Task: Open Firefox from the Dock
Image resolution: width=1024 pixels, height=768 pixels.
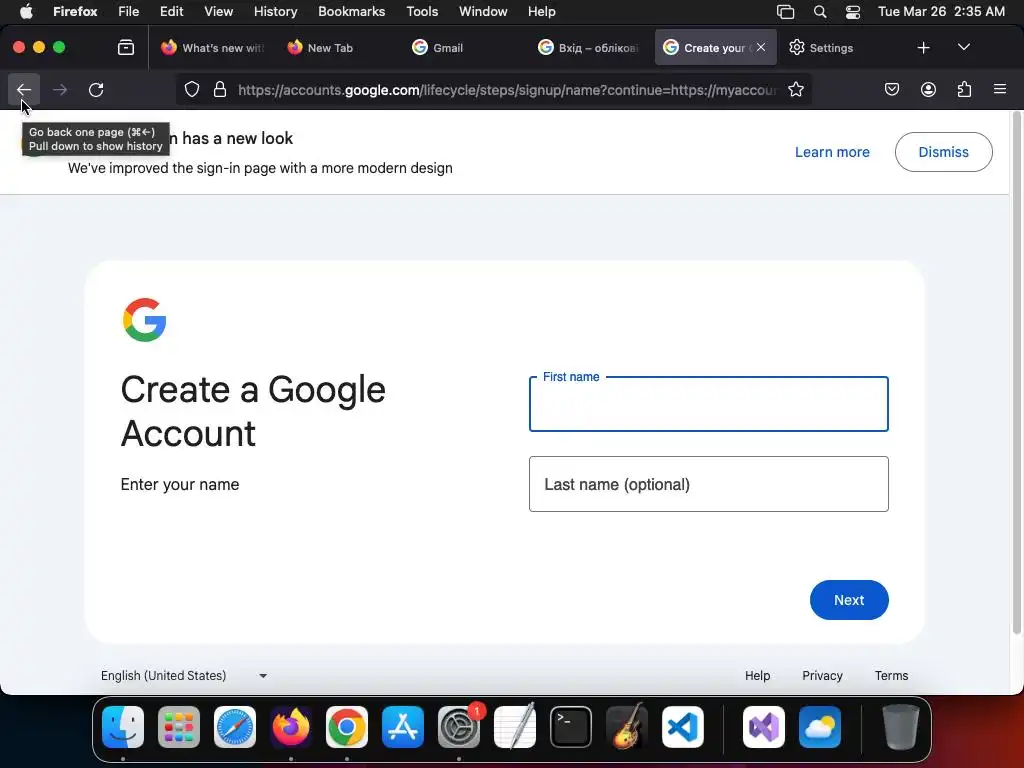Action: click(291, 727)
